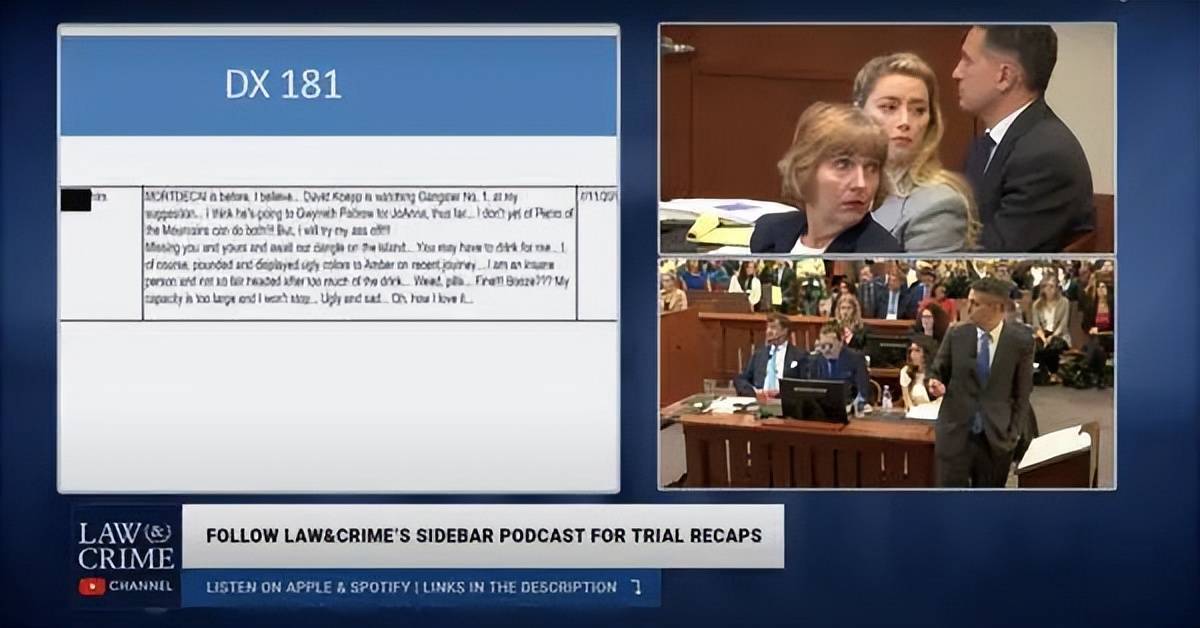Click the ampersand emblem in the logo
The height and width of the screenshot is (628, 1200).
pos(159,531)
